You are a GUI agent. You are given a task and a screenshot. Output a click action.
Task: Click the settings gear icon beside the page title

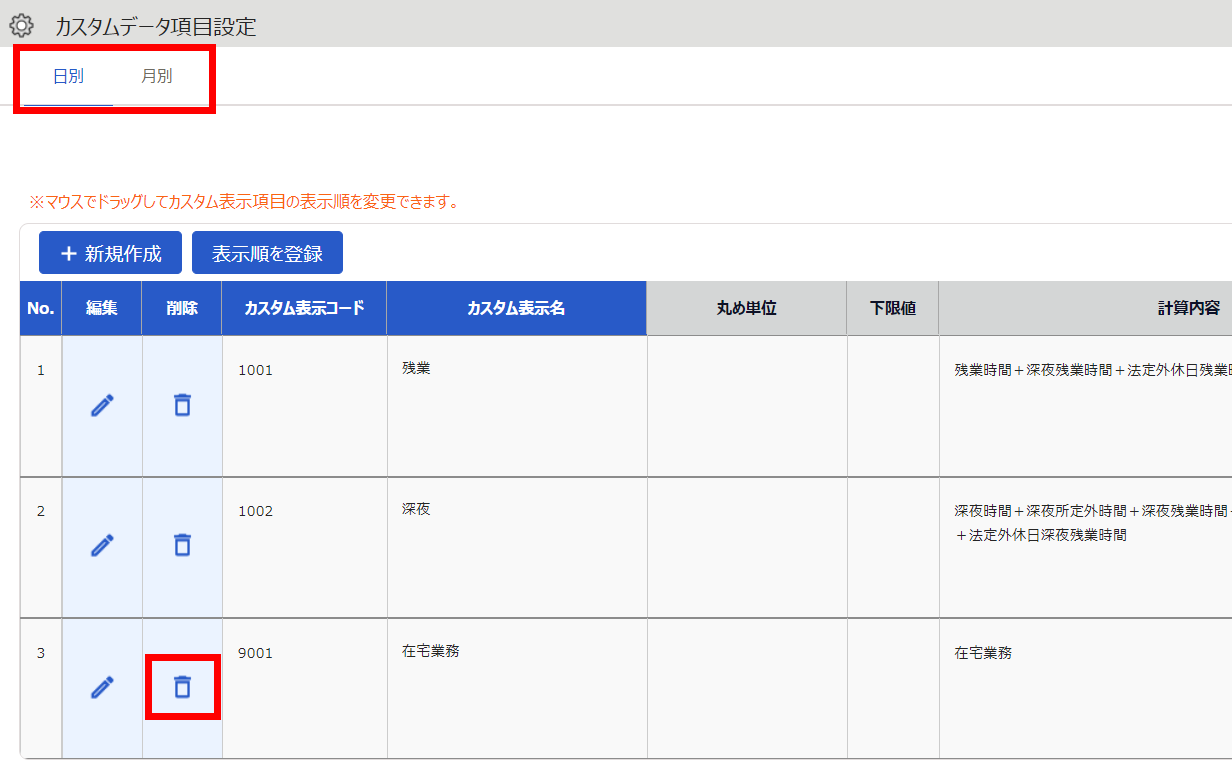pos(21,26)
